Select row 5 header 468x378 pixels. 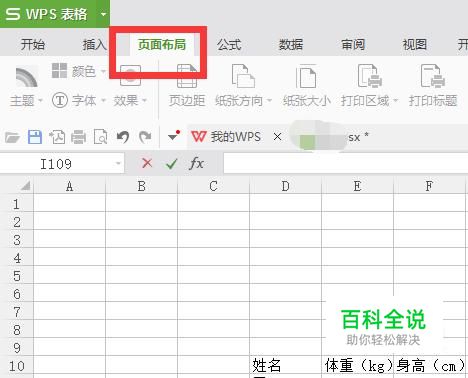pyautogui.click(x=17, y=276)
